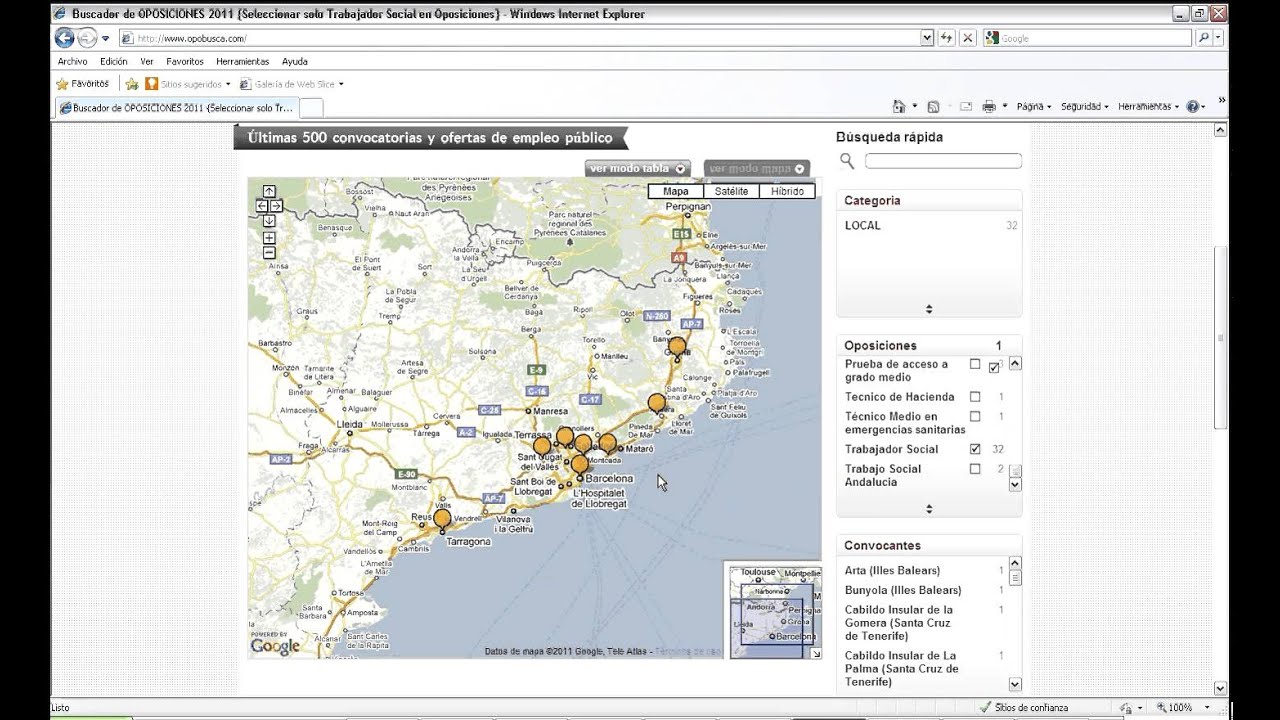
Task: Click the Búsqueda rápida search field
Action: pyautogui.click(x=943, y=161)
